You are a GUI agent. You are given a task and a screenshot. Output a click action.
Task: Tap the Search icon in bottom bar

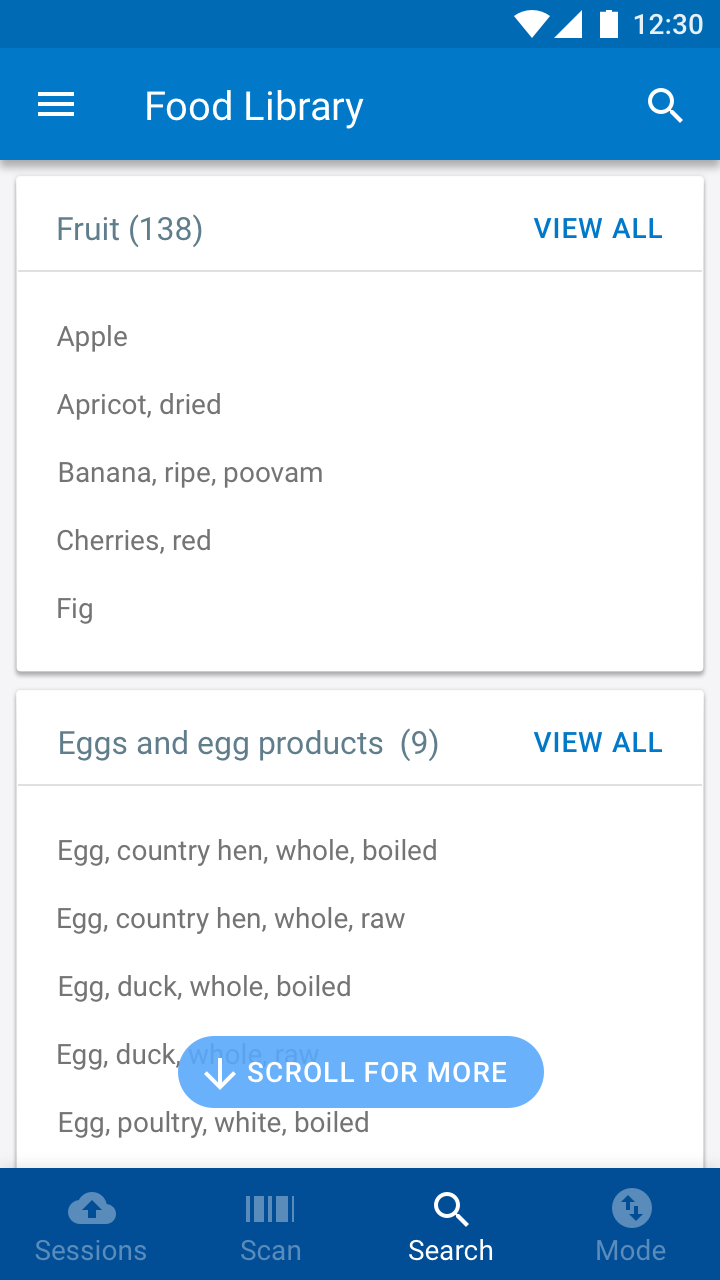coord(451,1209)
